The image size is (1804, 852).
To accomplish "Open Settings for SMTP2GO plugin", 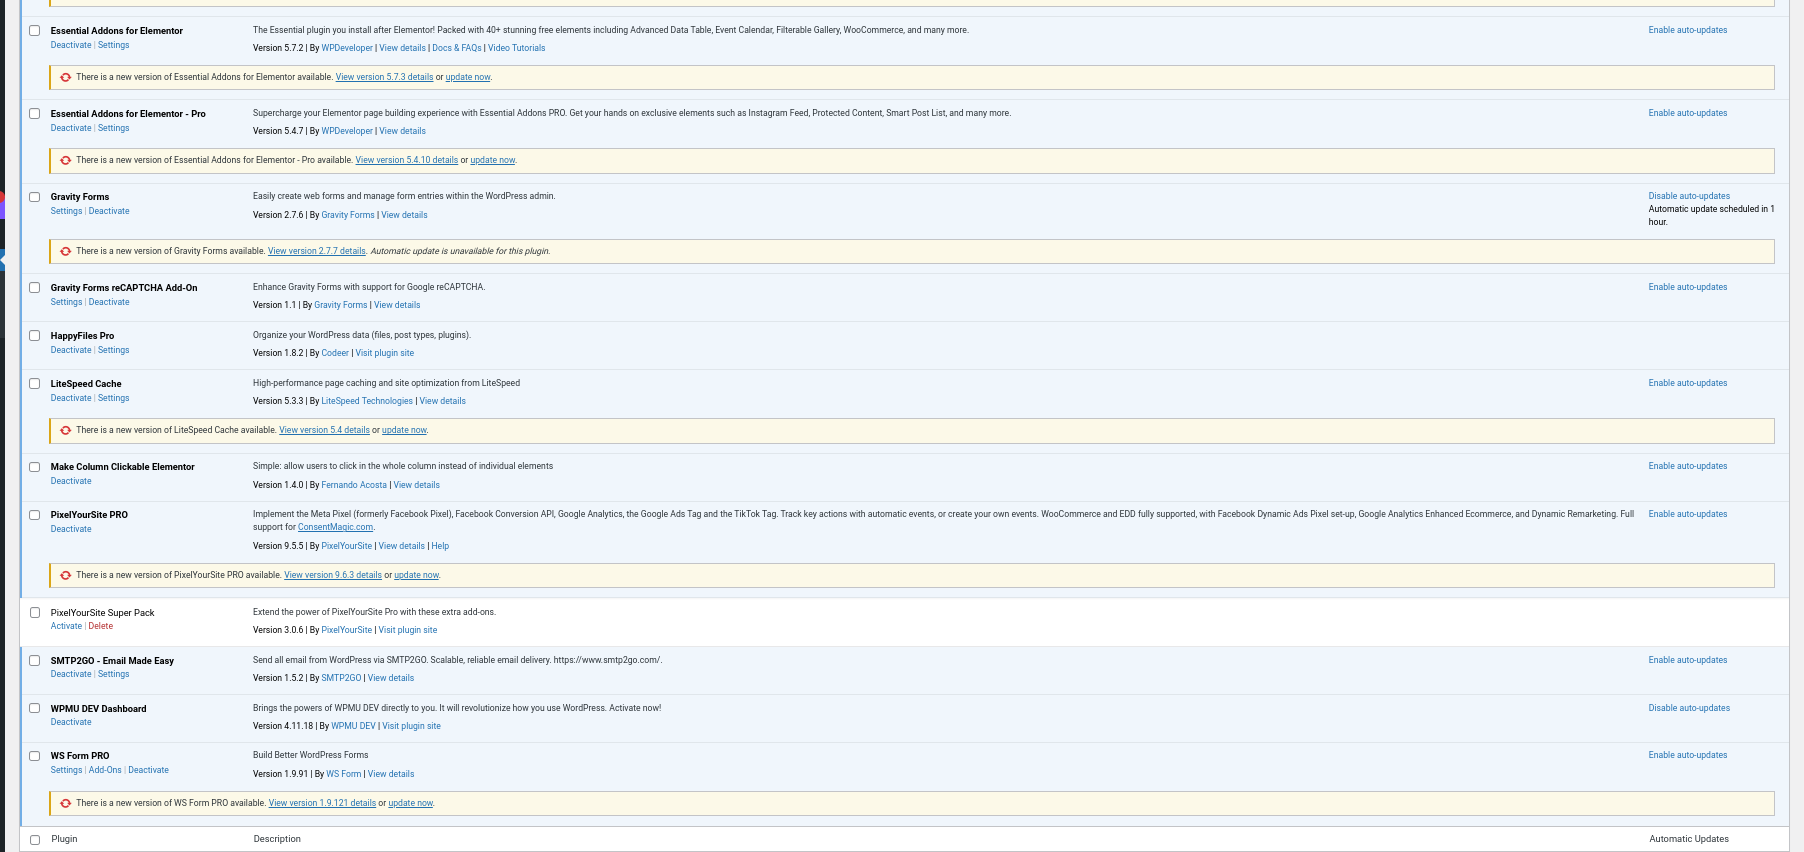I will click(113, 674).
